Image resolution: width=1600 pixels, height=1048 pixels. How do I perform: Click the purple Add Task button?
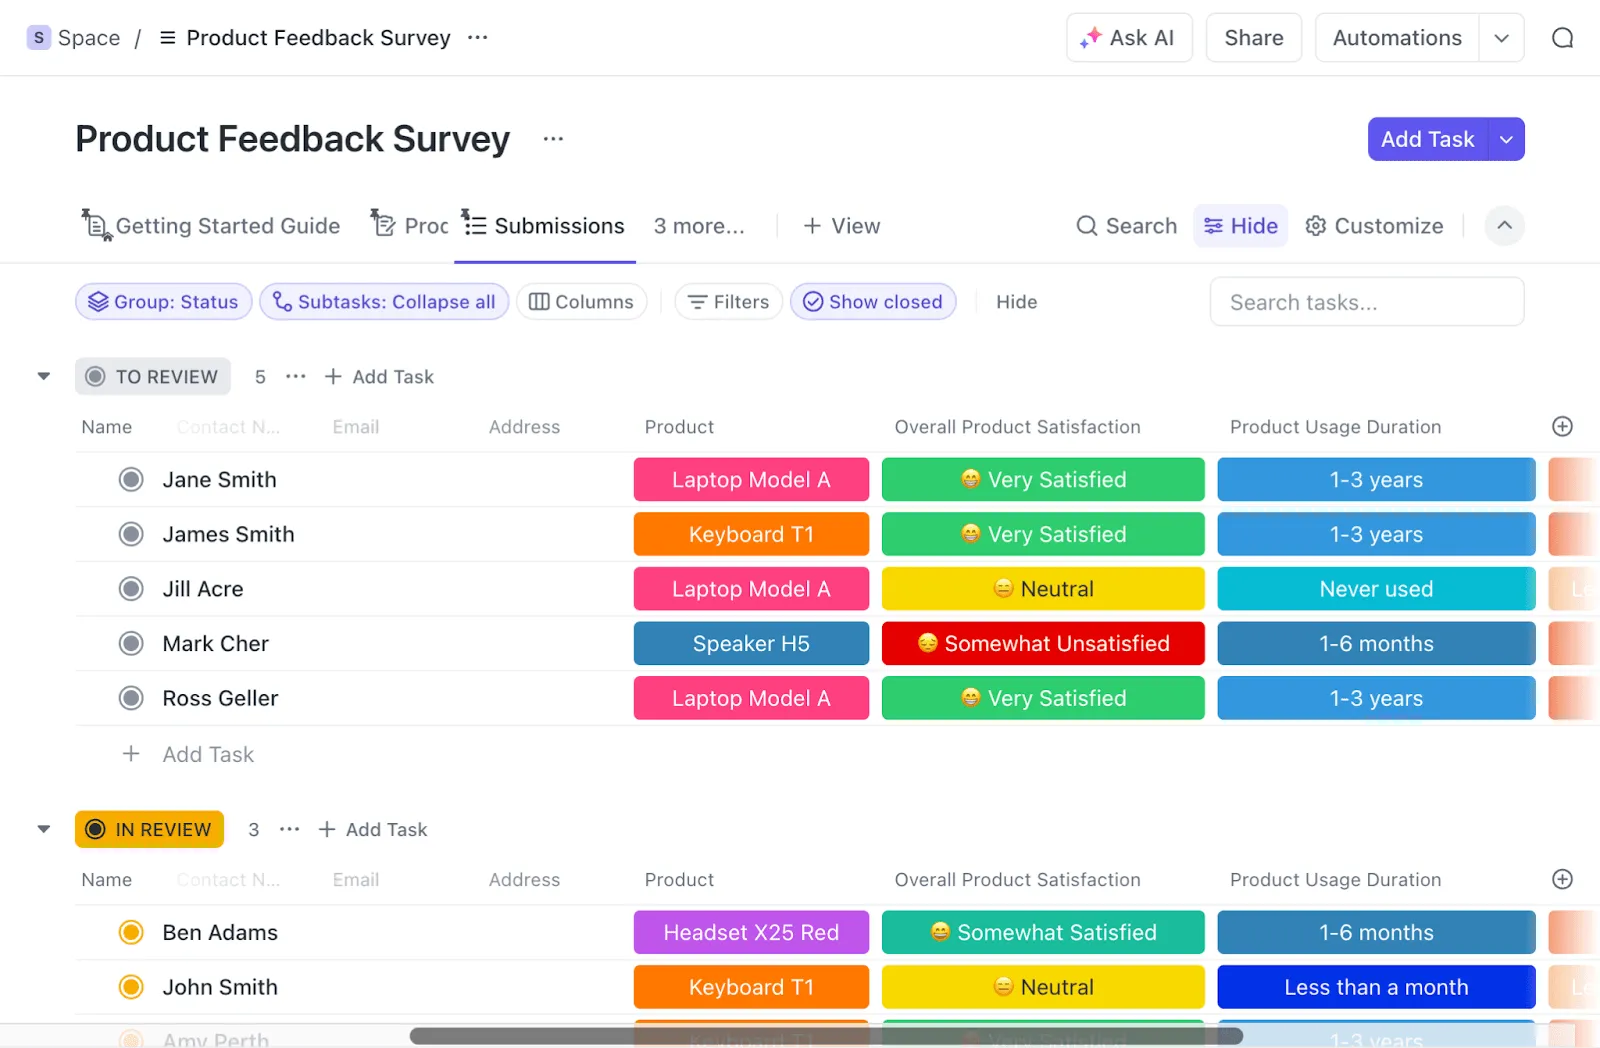1427,139
